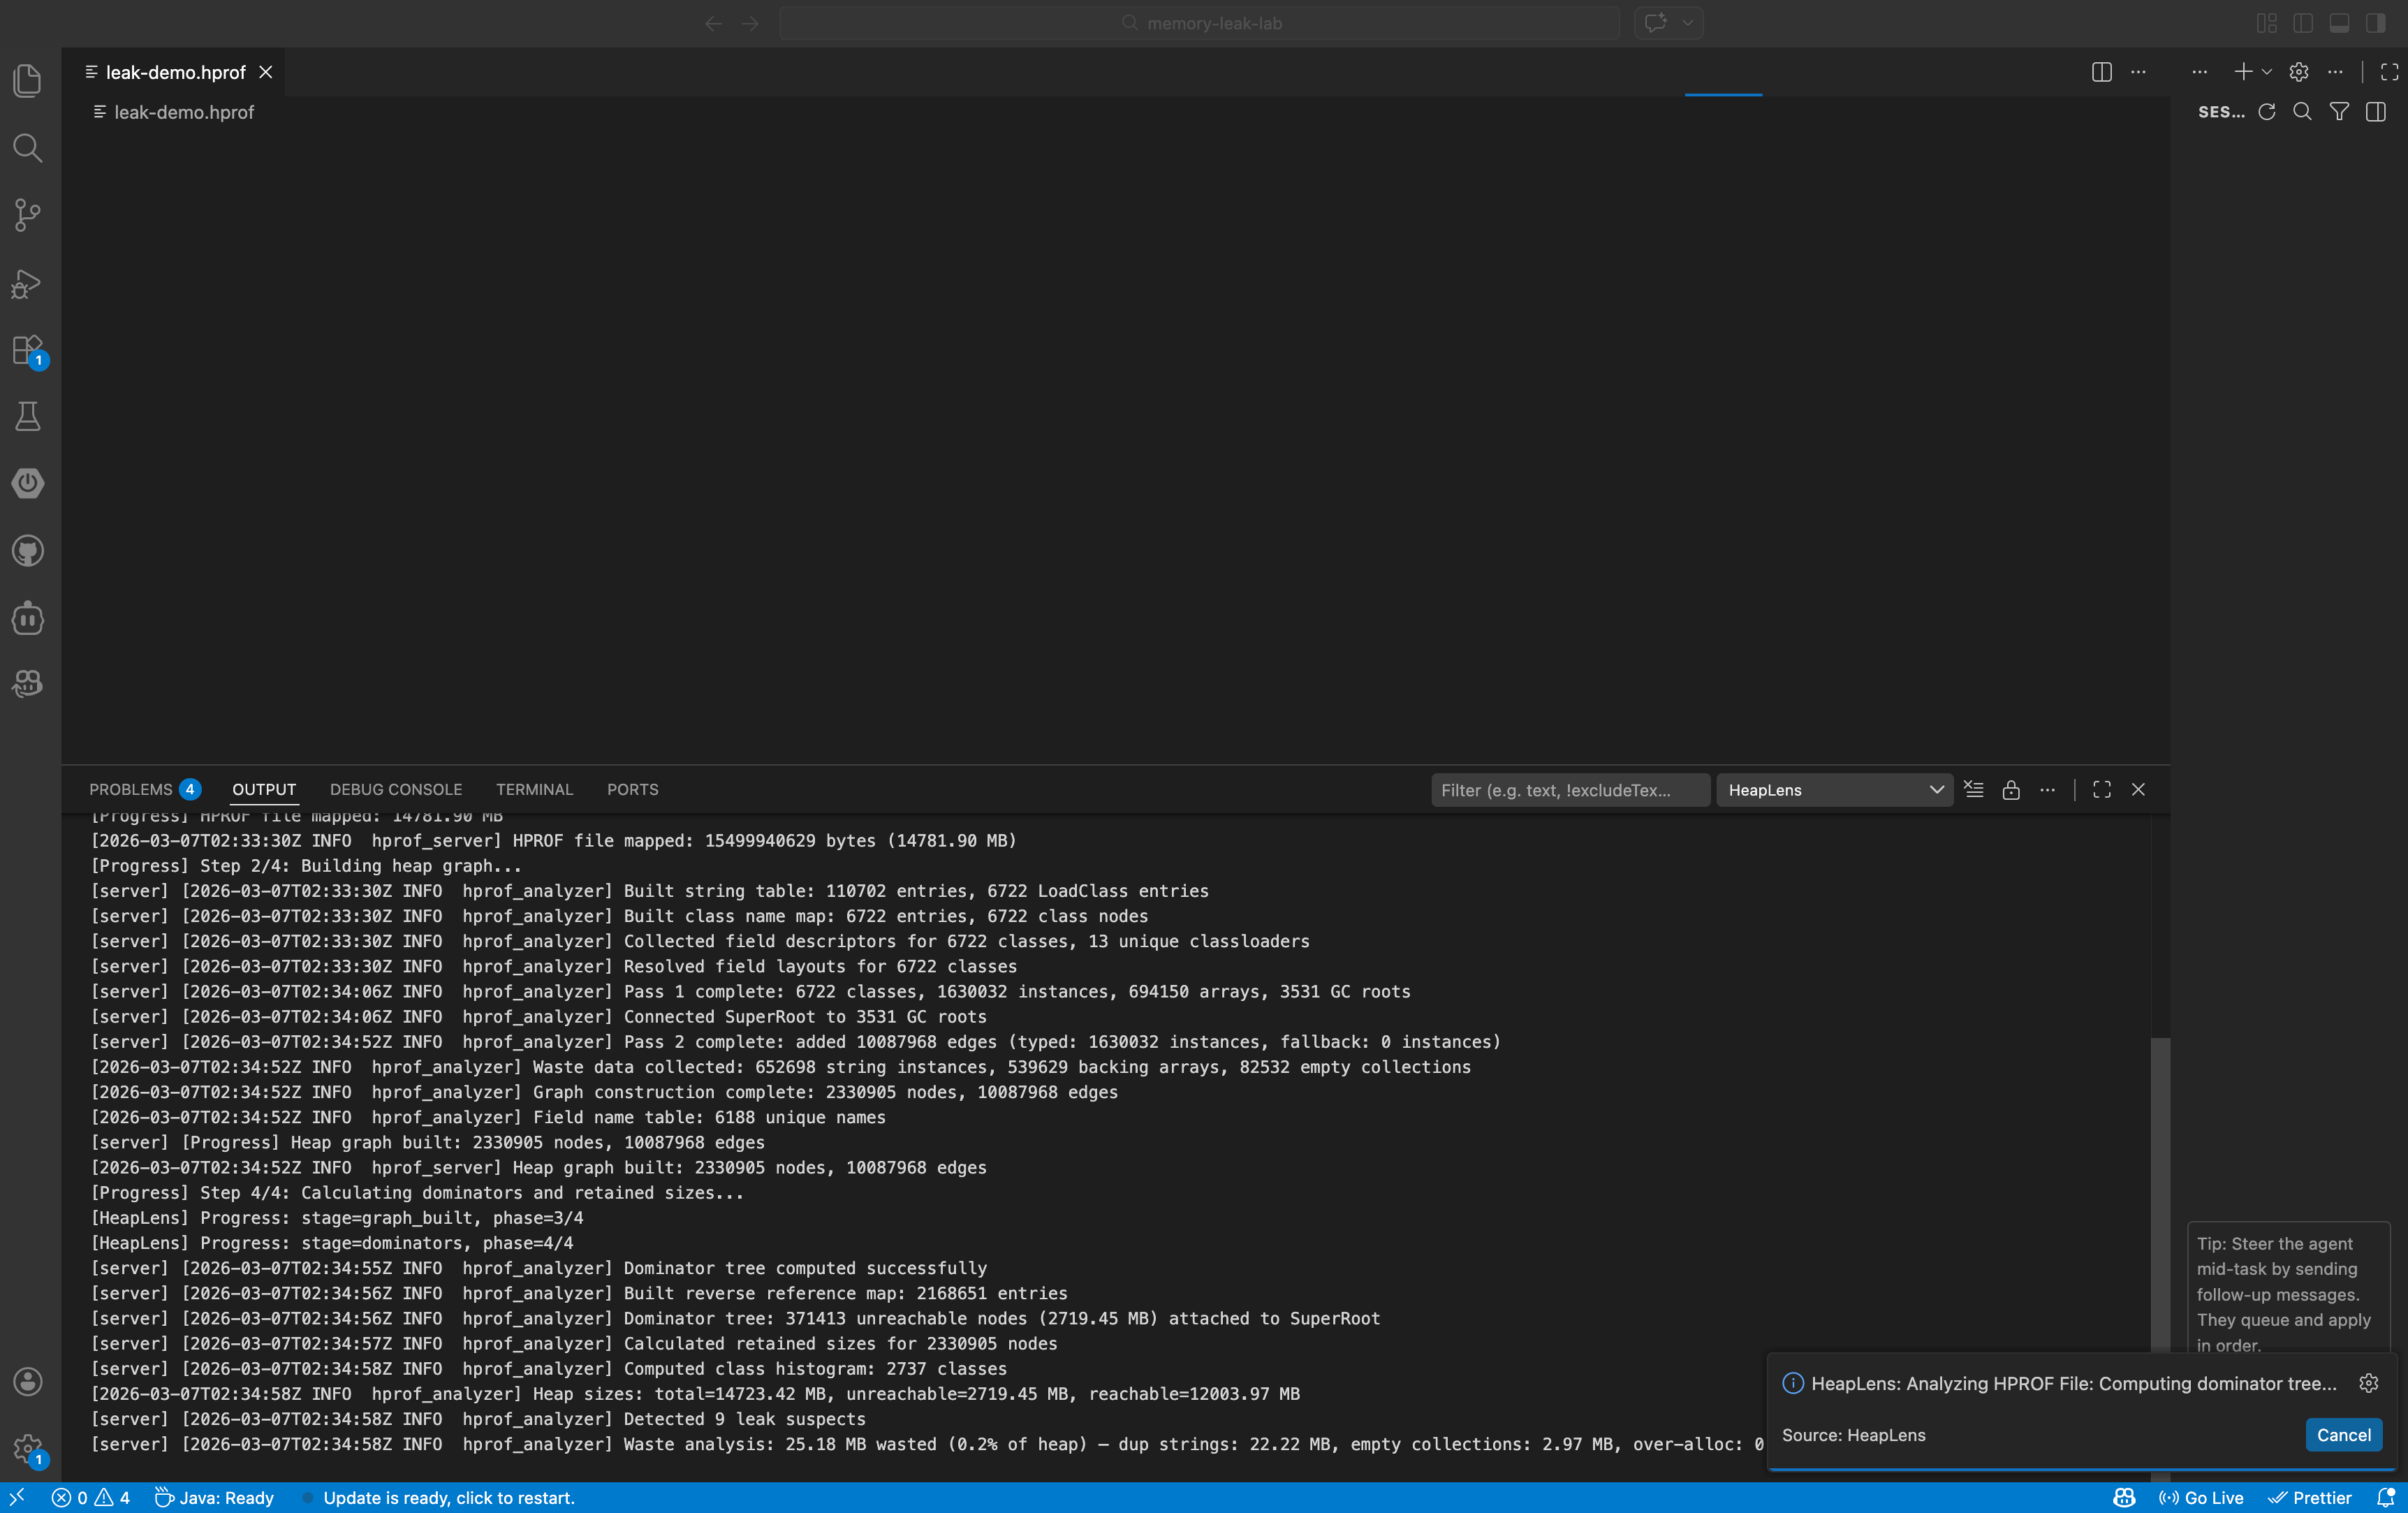Screen dimensions: 2408x1513
Task: Open the HeapLens output channel dropdown
Action: pos(1834,790)
